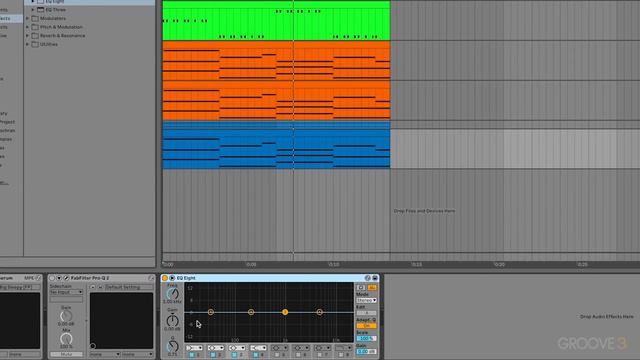Open the band 5 filter type chooser
Image resolution: width=640 pixels, height=360 pixels.
(279, 348)
